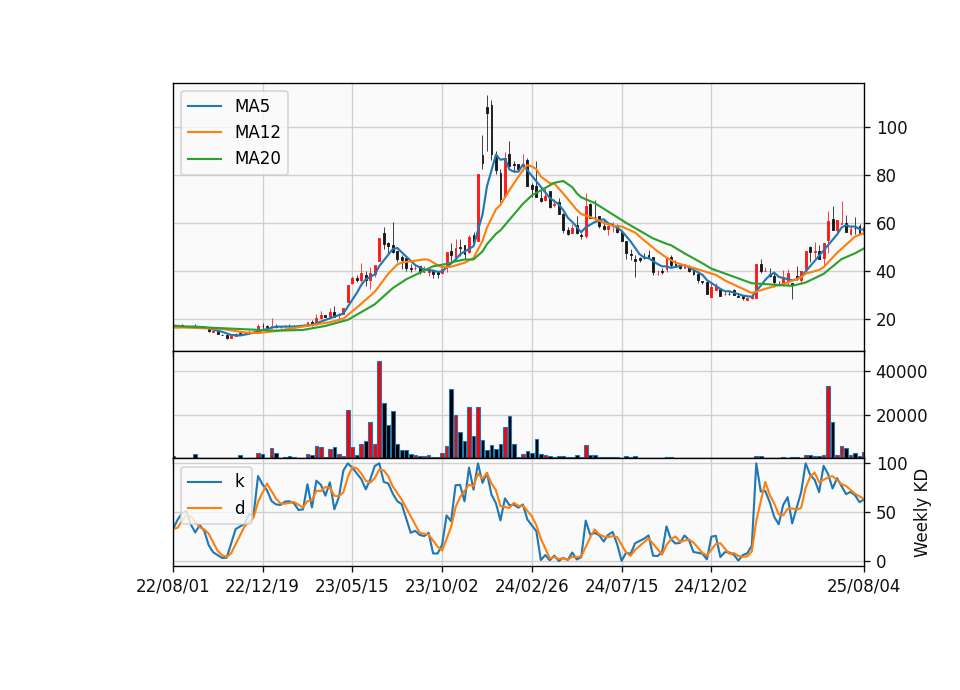Click the tallest volume bar near 40000
Image resolution: width=960 pixels, height=690 pixels.
pyautogui.click(x=380, y=410)
